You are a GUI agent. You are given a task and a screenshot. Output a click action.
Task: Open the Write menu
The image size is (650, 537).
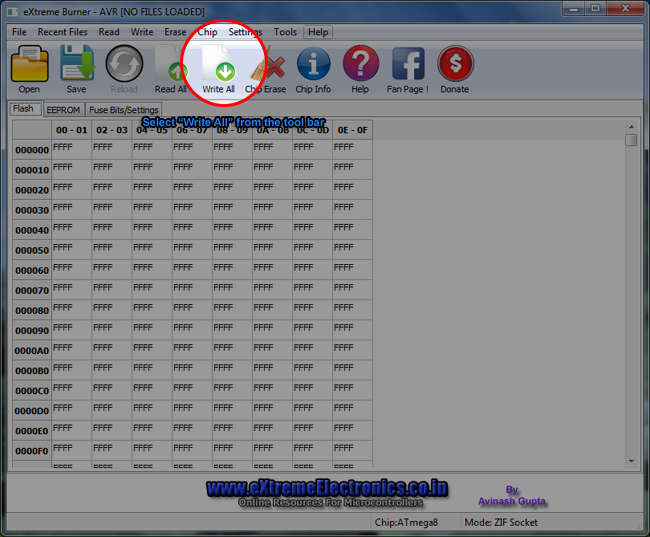pos(142,32)
